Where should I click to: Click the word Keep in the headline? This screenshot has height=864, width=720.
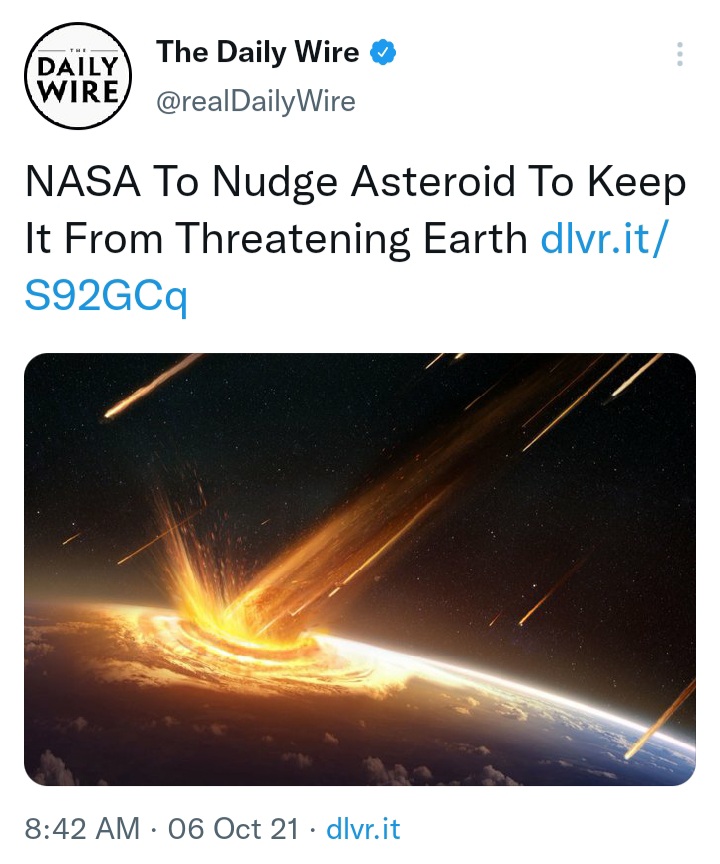637,182
